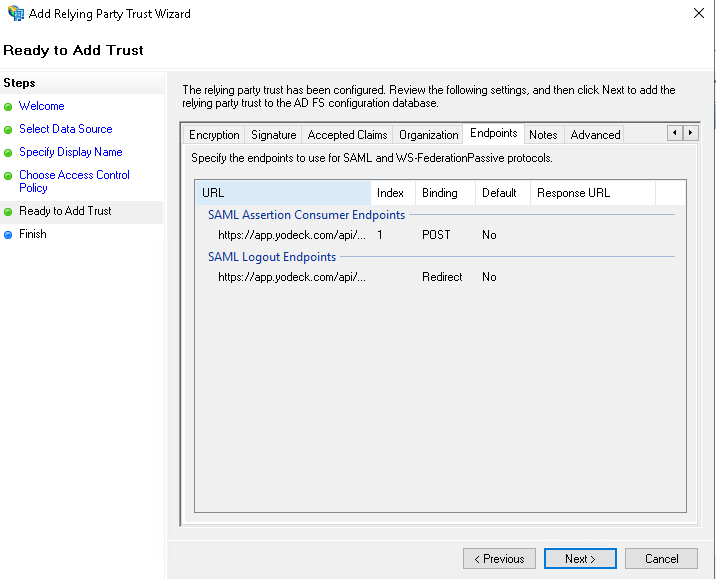Open the Notes tab
Viewport: 716px width, 579px height.
tap(543, 135)
